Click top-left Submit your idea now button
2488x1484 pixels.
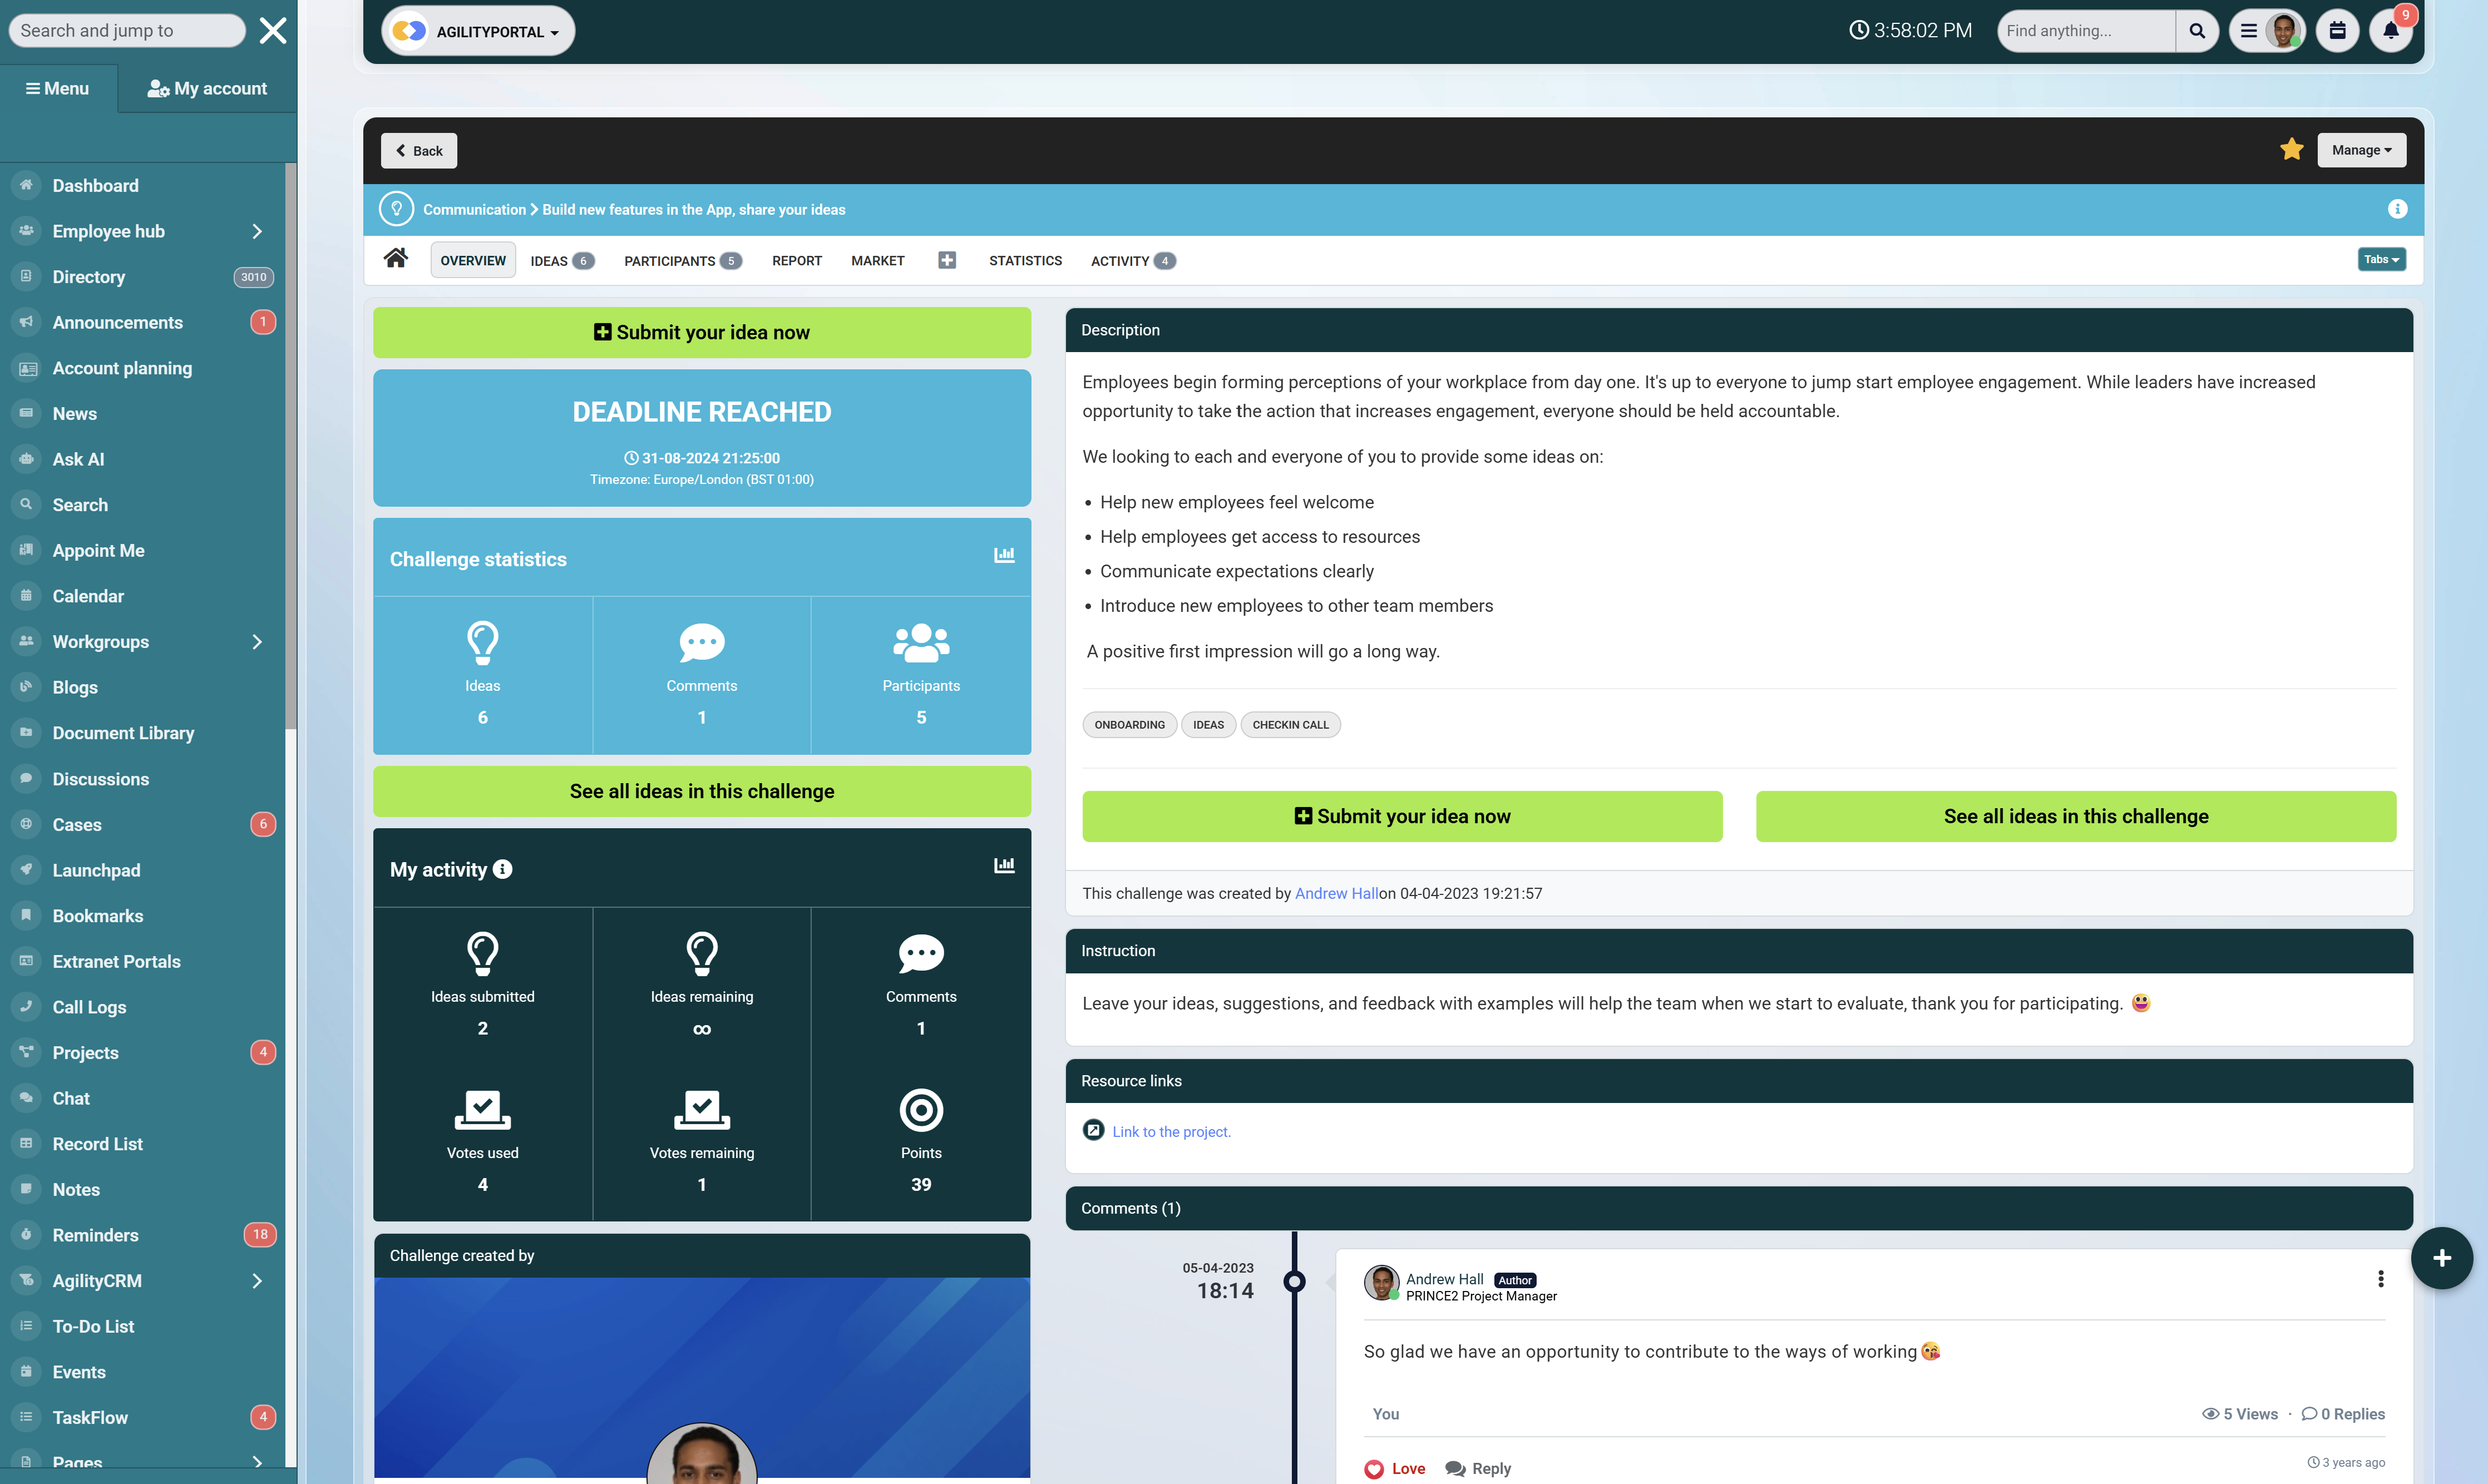click(701, 332)
